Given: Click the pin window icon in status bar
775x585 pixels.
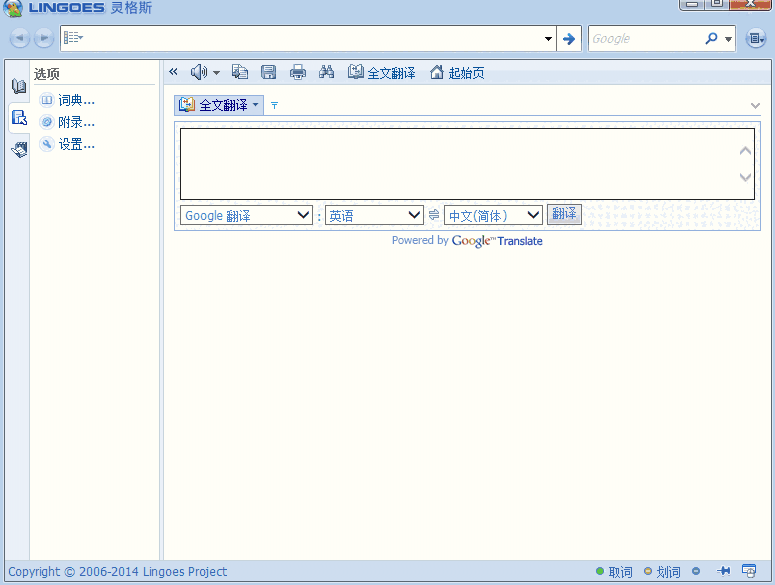Looking at the screenshot, I should (x=724, y=571).
